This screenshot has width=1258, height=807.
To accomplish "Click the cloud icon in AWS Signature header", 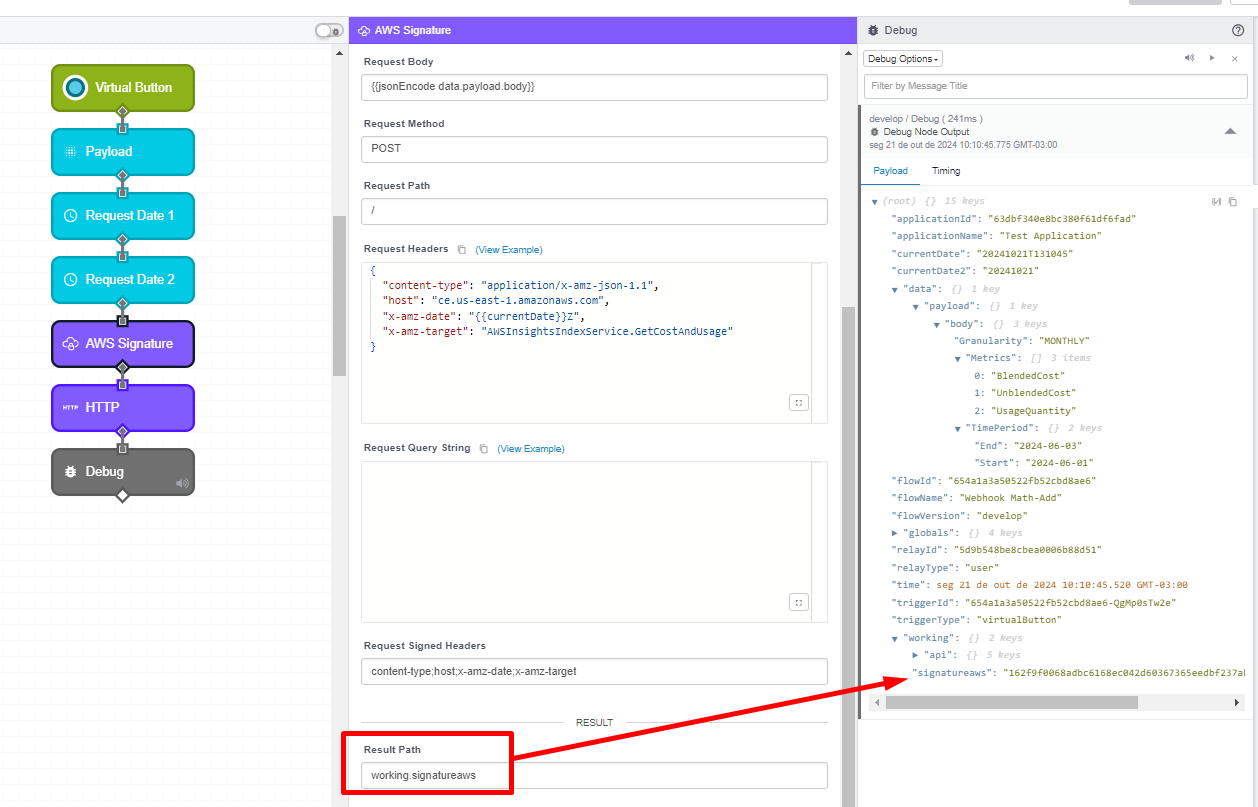I will pos(364,31).
